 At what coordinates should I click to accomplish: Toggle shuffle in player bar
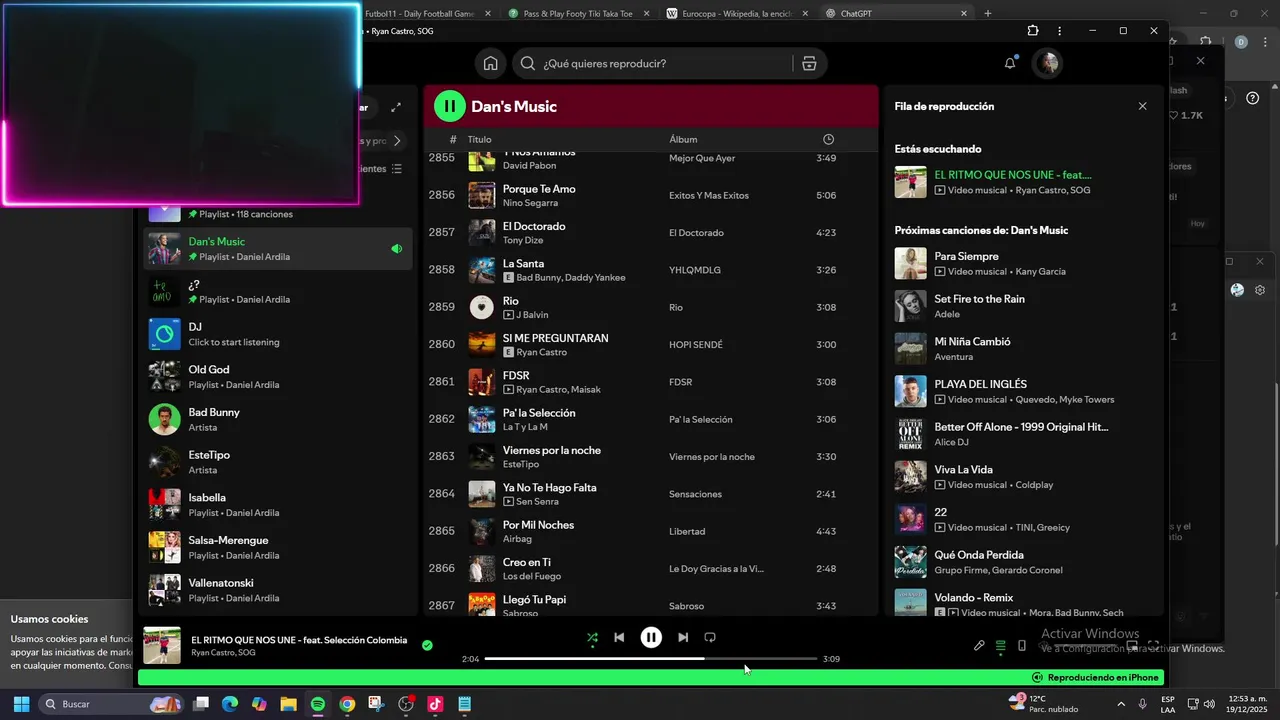[592, 637]
